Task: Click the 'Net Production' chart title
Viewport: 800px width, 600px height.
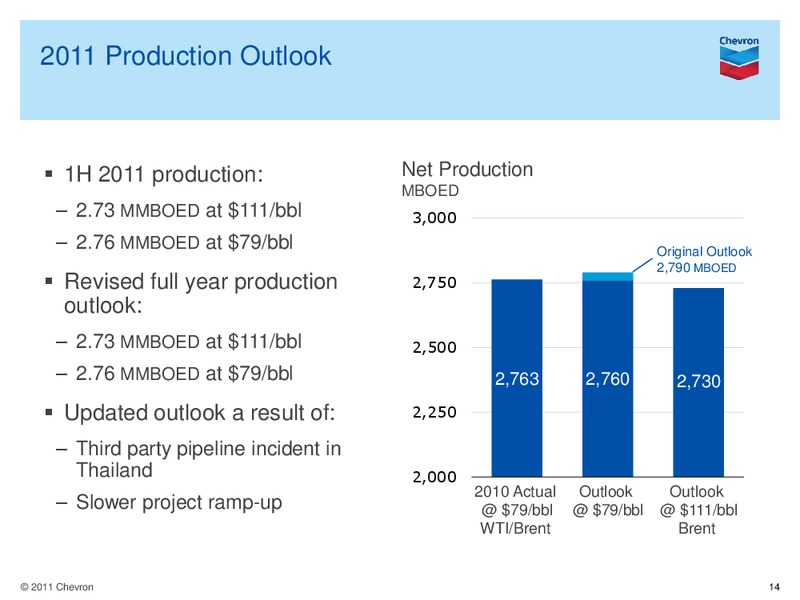Action: 467,169
